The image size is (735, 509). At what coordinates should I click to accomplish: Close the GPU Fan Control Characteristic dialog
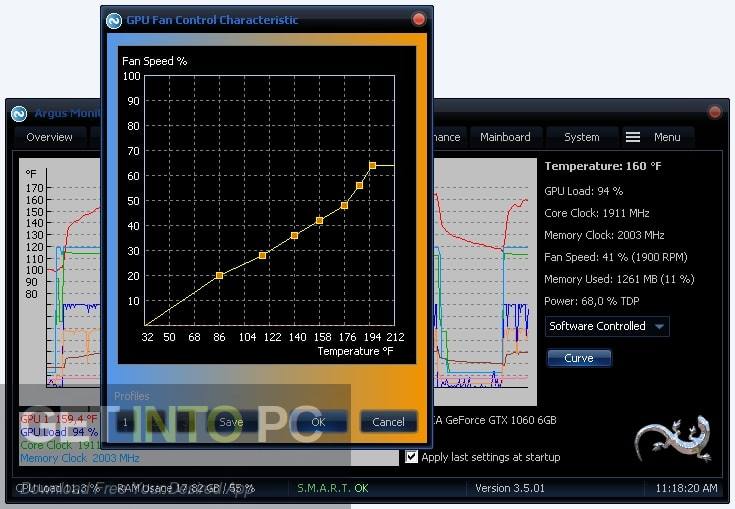pos(418,19)
